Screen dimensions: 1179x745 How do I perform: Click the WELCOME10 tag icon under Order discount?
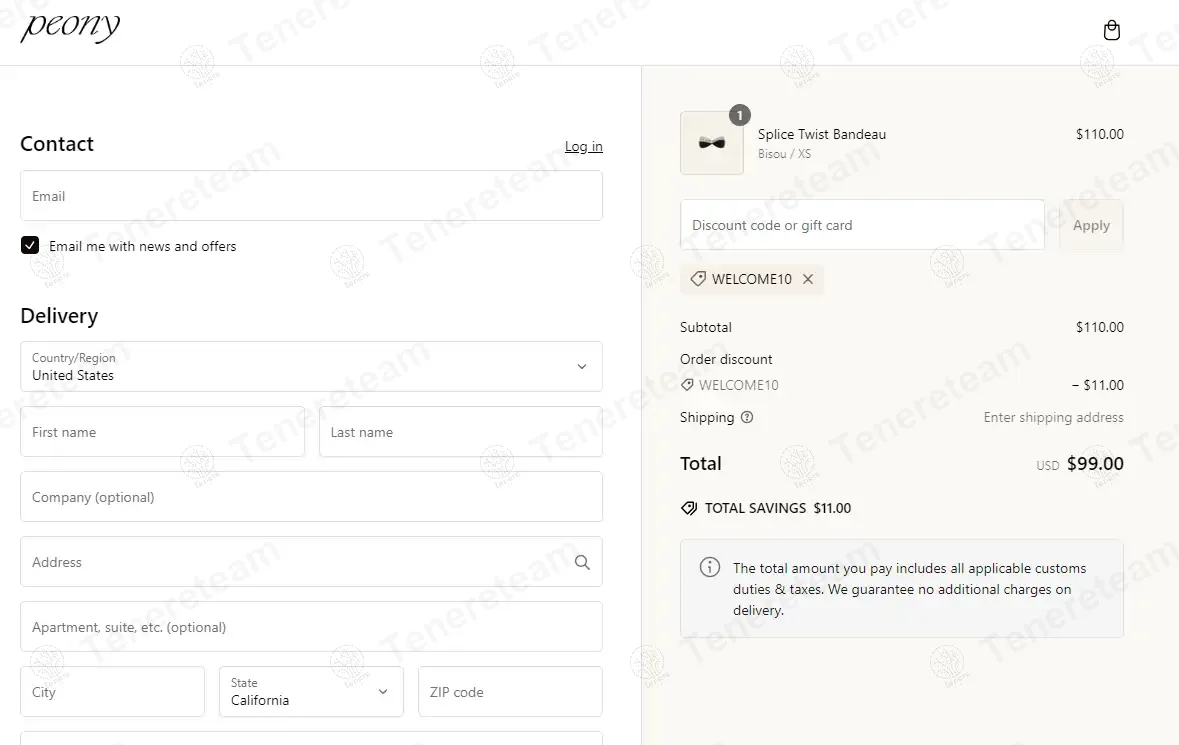pyautogui.click(x=686, y=385)
